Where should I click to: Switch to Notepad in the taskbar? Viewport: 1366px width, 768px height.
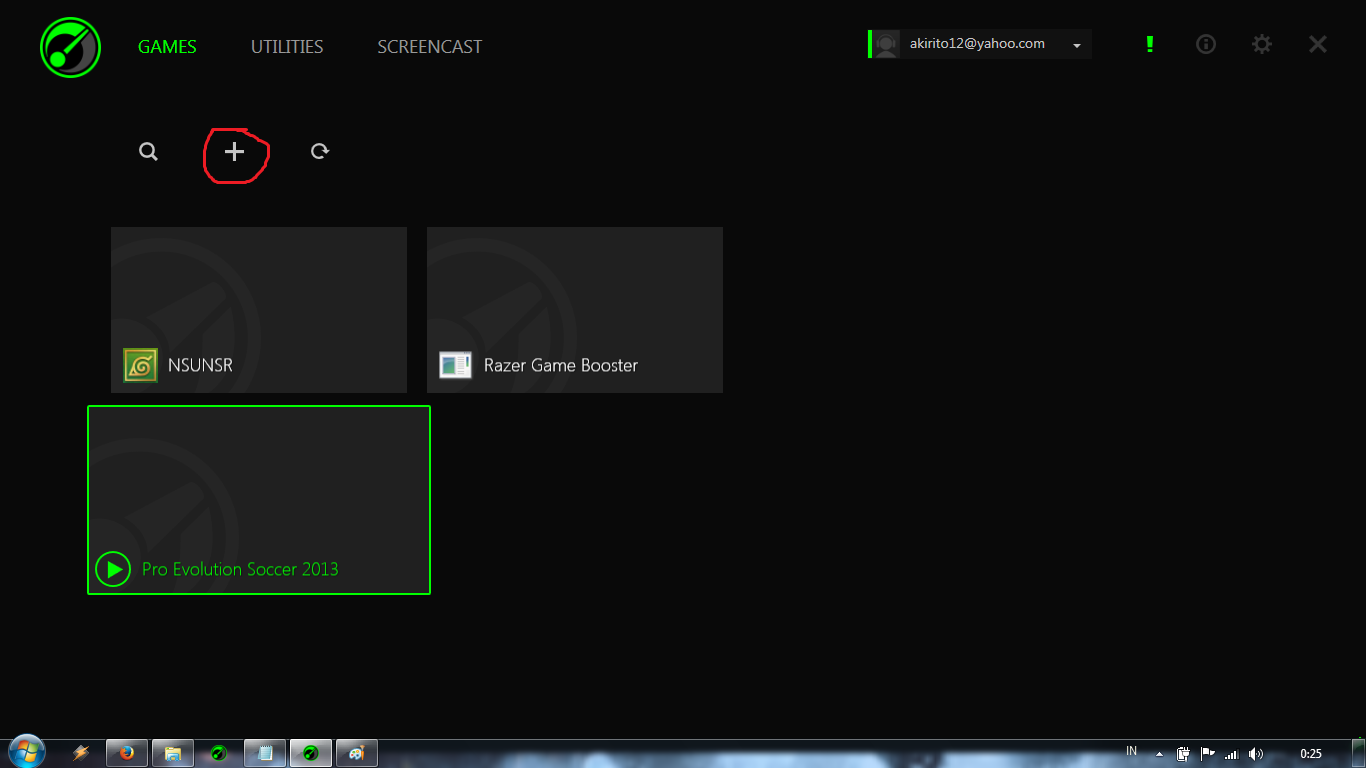click(265, 753)
